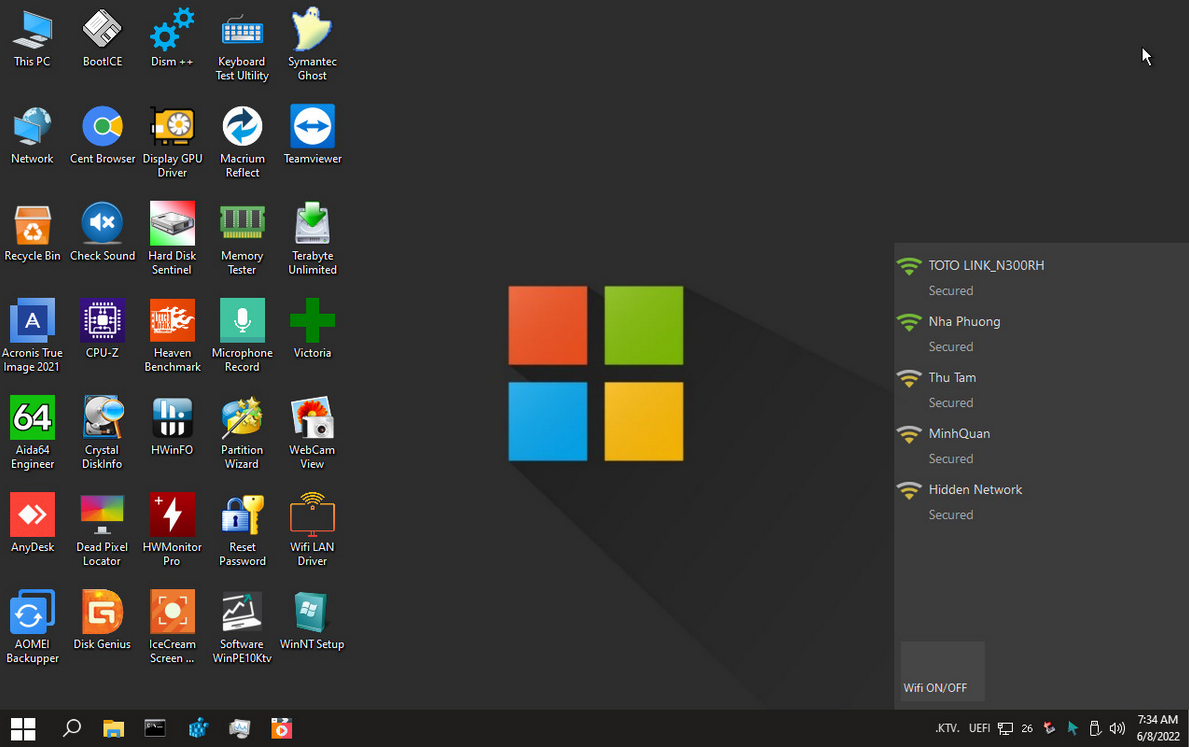The image size is (1189, 747).
Task: Launch HWinFO
Action: [172, 426]
